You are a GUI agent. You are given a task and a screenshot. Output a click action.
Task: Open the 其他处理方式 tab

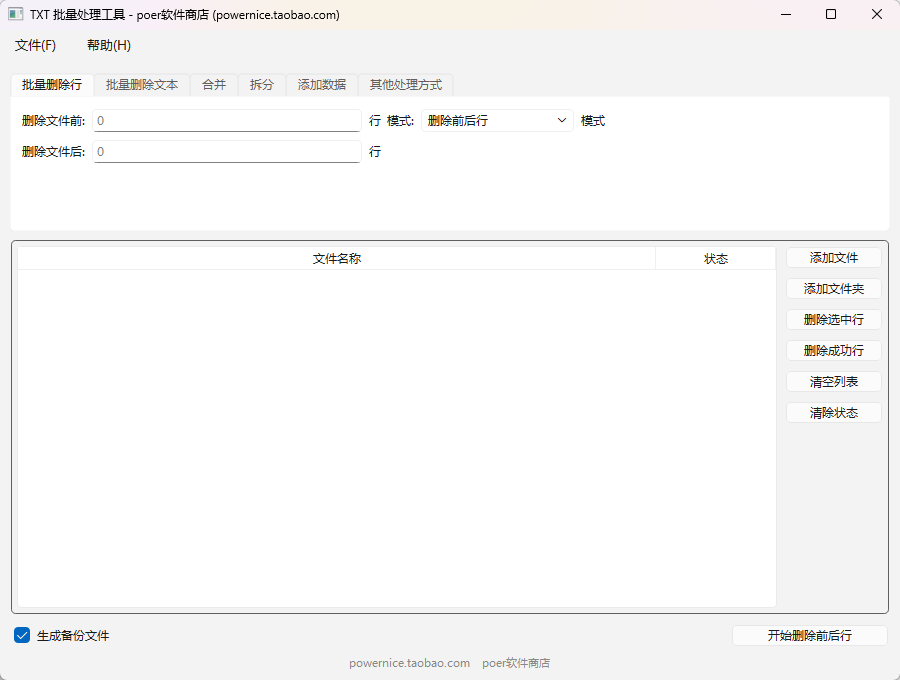(406, 85)
